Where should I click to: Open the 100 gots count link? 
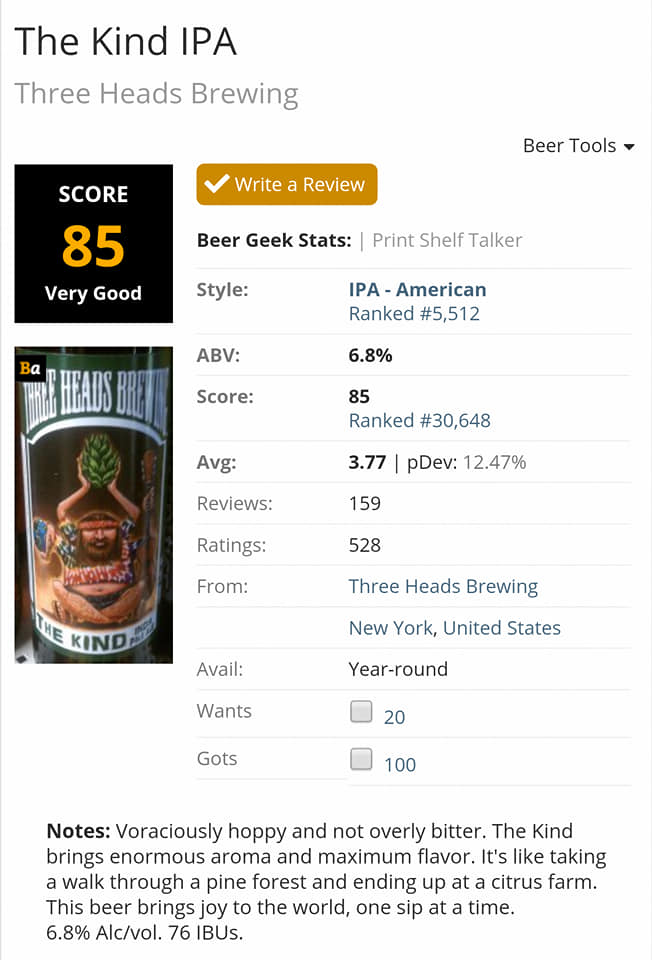(400, 765)
